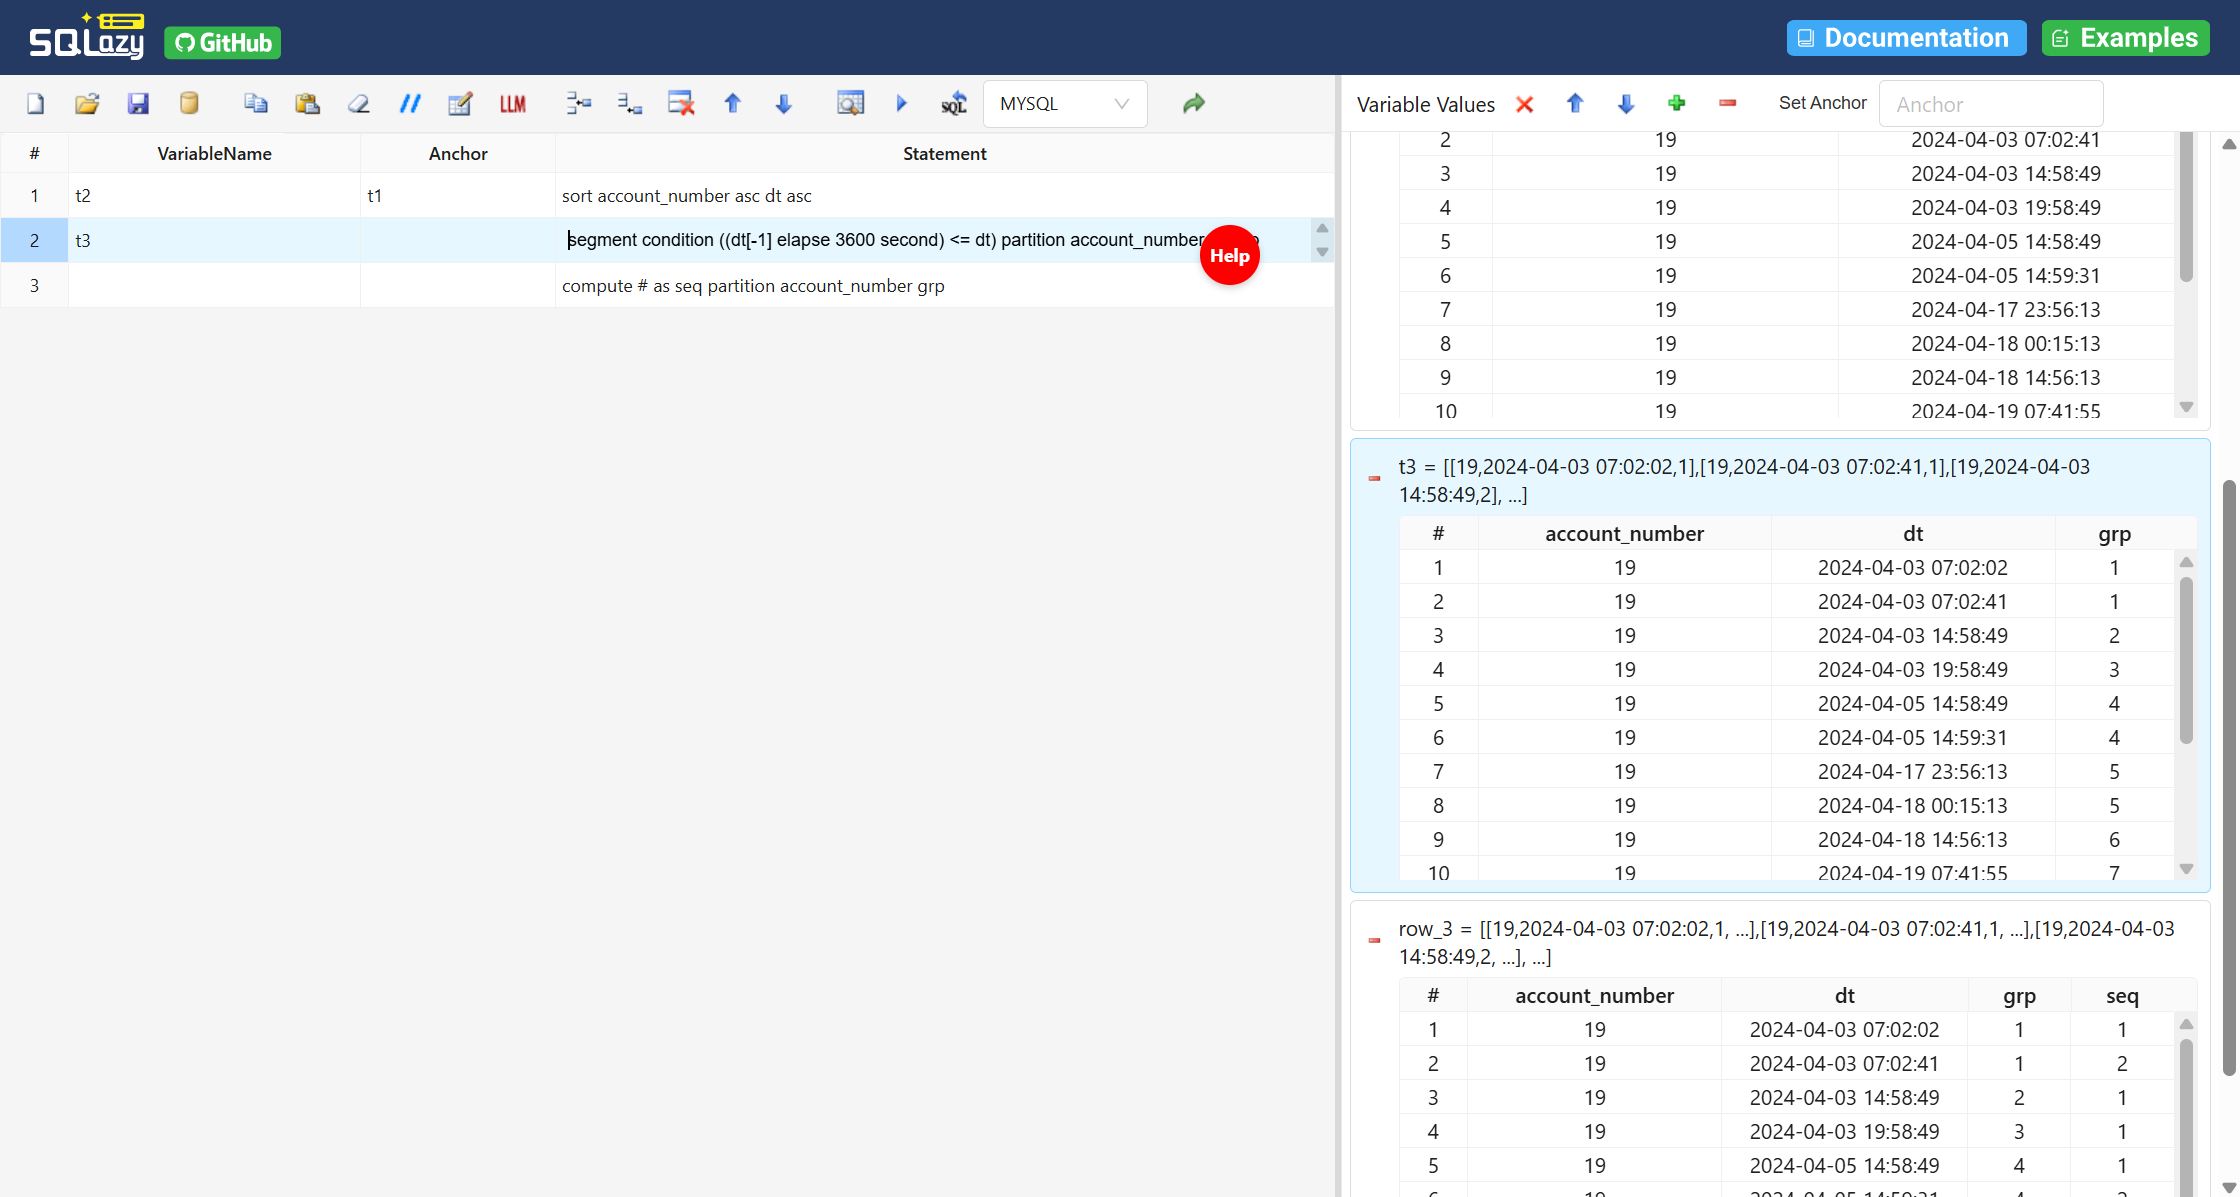Click the Anchor column header

coord(458,153)
